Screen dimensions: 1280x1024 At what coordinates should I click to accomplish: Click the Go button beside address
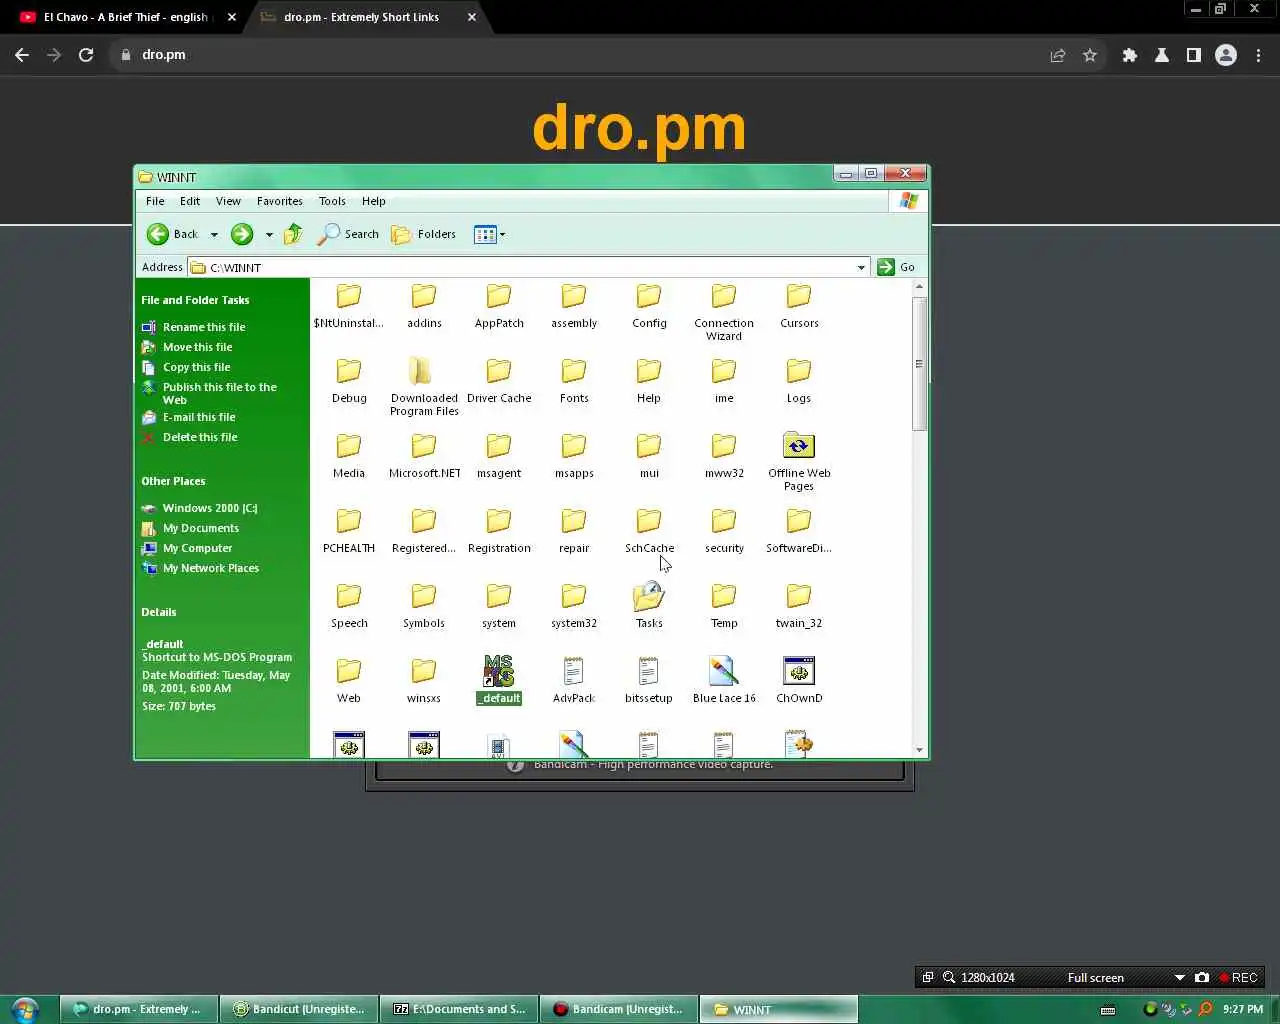pyautogui.click(x=896, y=267)
